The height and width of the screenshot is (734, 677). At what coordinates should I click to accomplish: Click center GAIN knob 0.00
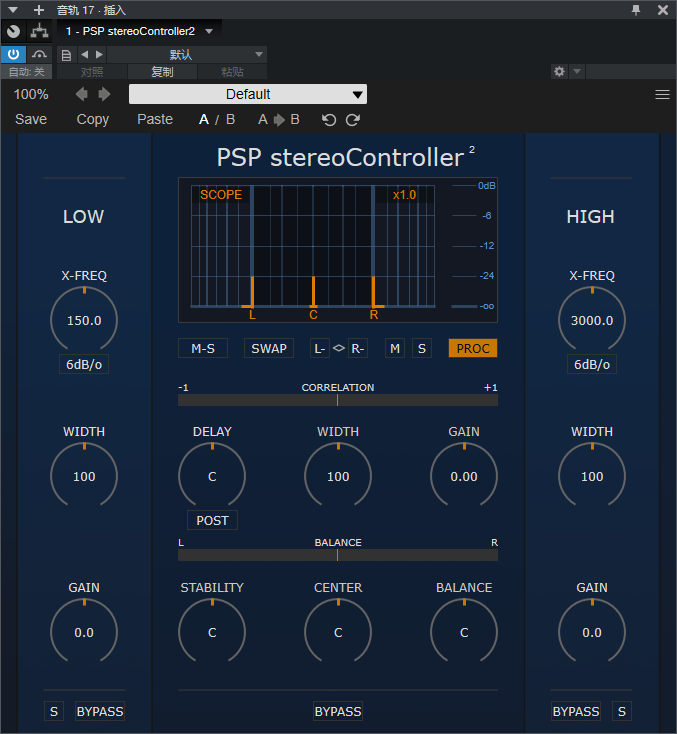coord(464,477)
